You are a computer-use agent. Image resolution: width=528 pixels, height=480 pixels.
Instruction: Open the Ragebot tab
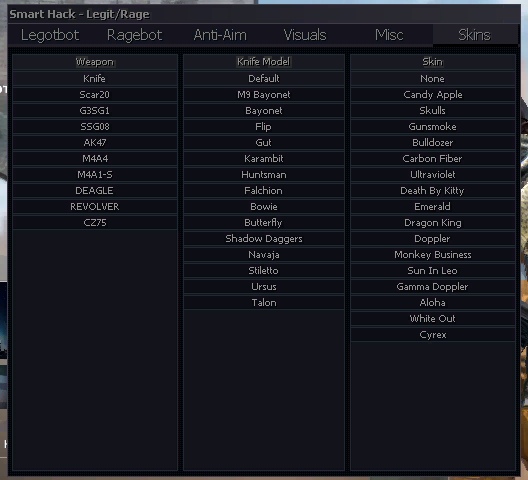(134, 35)
